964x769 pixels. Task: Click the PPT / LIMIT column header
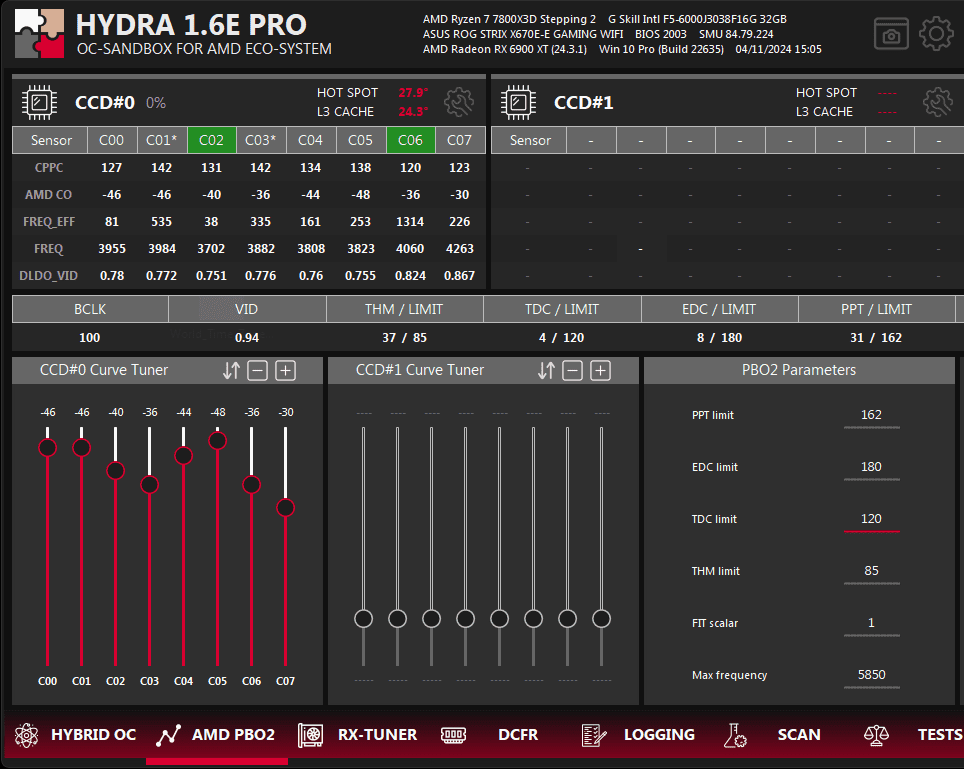877,309
